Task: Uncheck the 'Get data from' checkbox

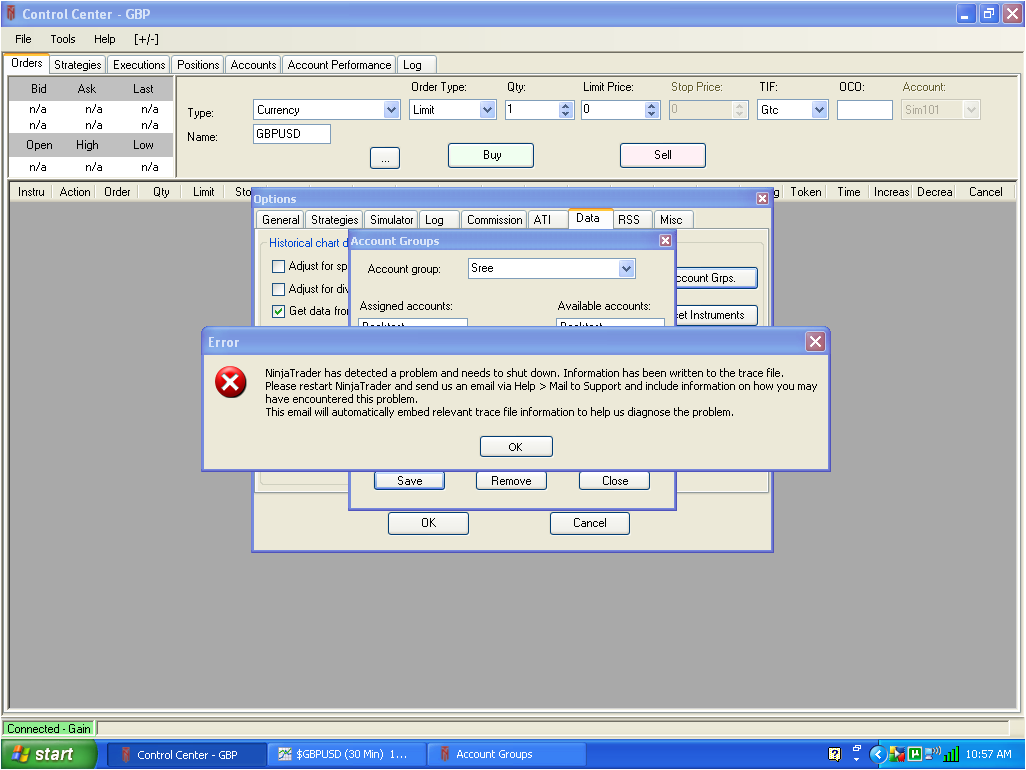Action: pyautogui.click(x=278, y=311)
